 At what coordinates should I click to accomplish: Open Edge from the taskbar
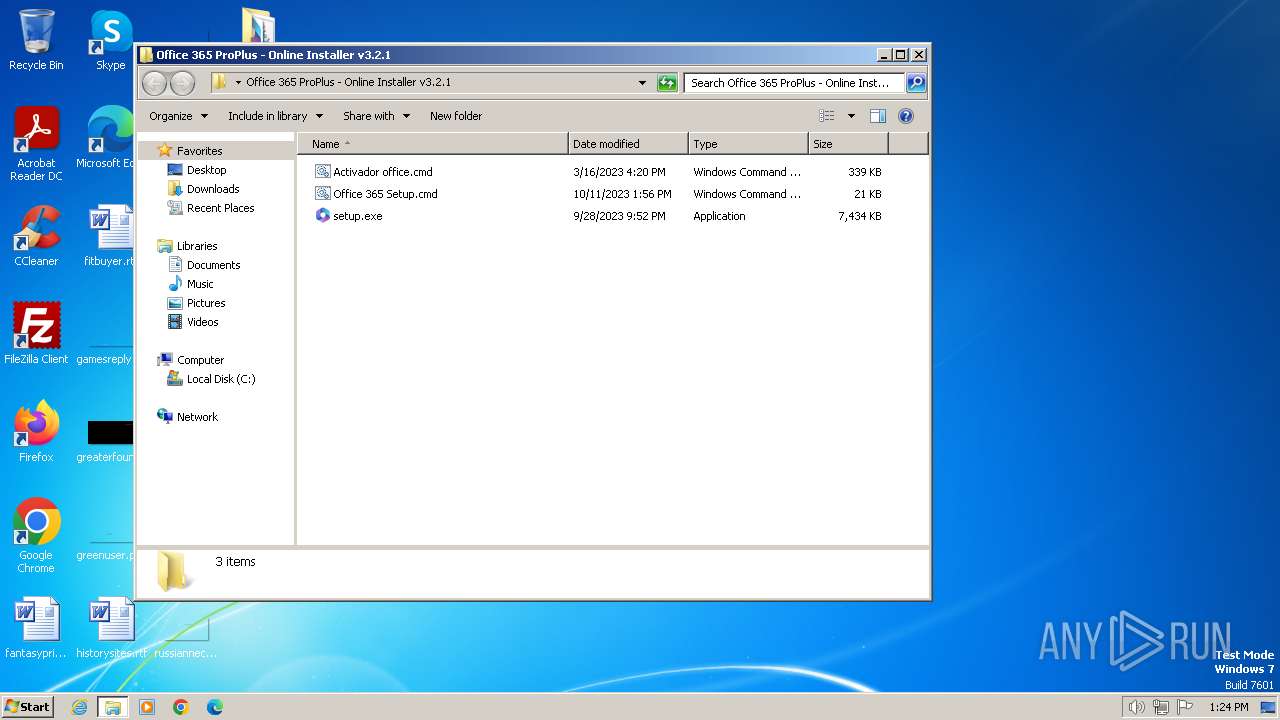215,707
